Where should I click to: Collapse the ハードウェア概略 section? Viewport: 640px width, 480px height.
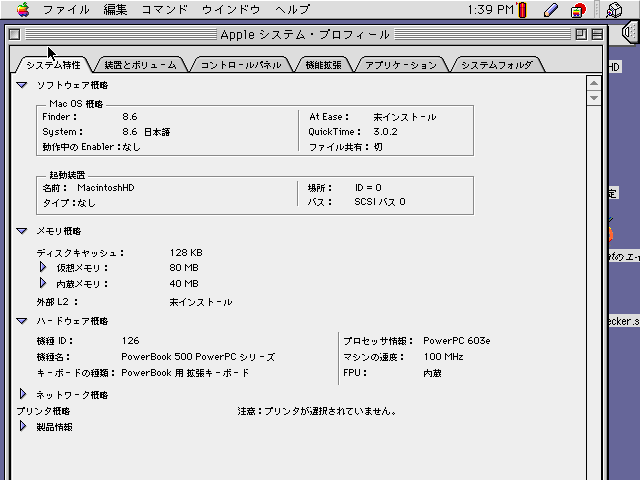point(22,321)
